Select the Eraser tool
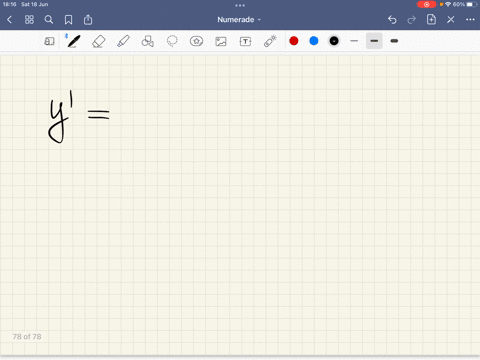Image resolution: width=480 pixels, height=360 pixels. pos(99,42)
